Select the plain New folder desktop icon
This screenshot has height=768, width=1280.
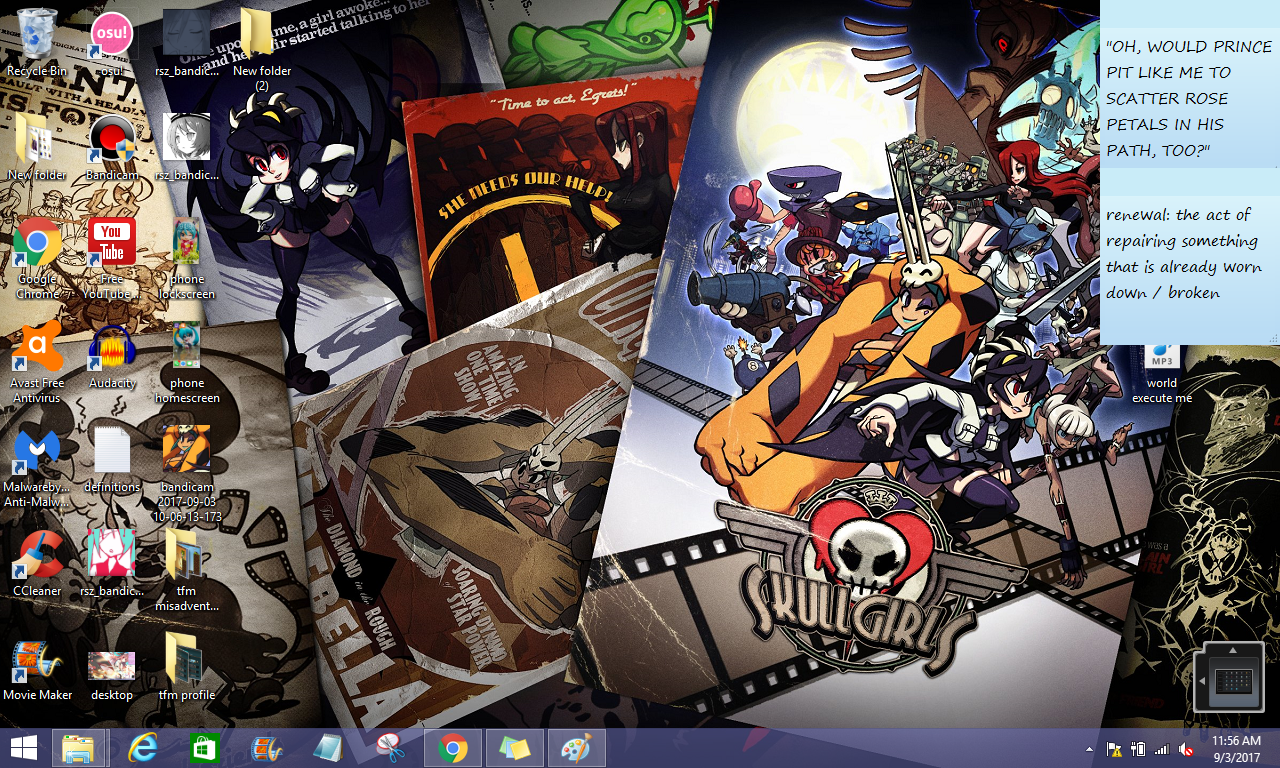click(37, 146)
